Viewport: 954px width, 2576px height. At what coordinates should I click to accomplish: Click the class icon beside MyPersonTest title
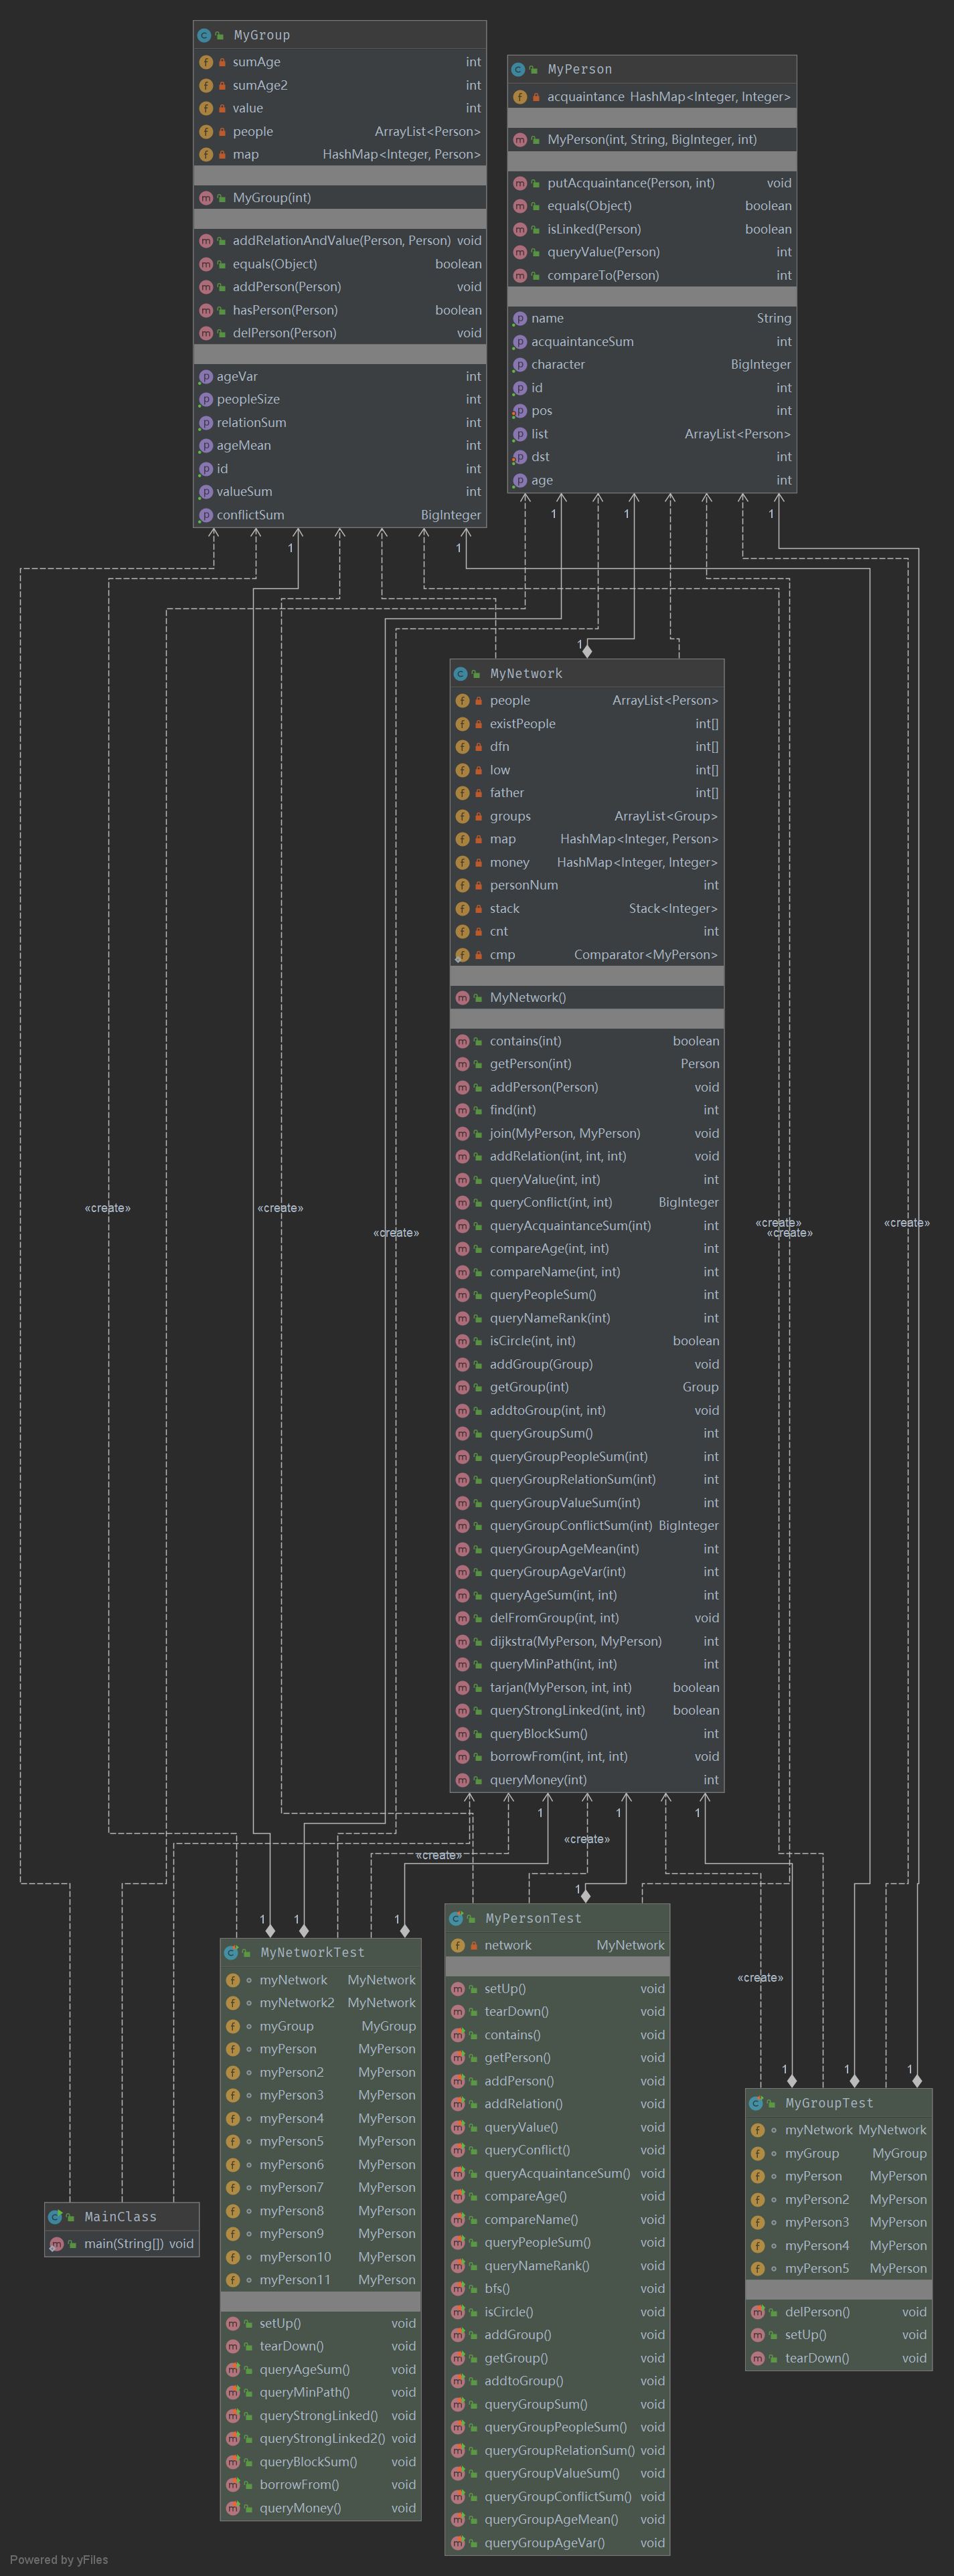coord(456,1918)
